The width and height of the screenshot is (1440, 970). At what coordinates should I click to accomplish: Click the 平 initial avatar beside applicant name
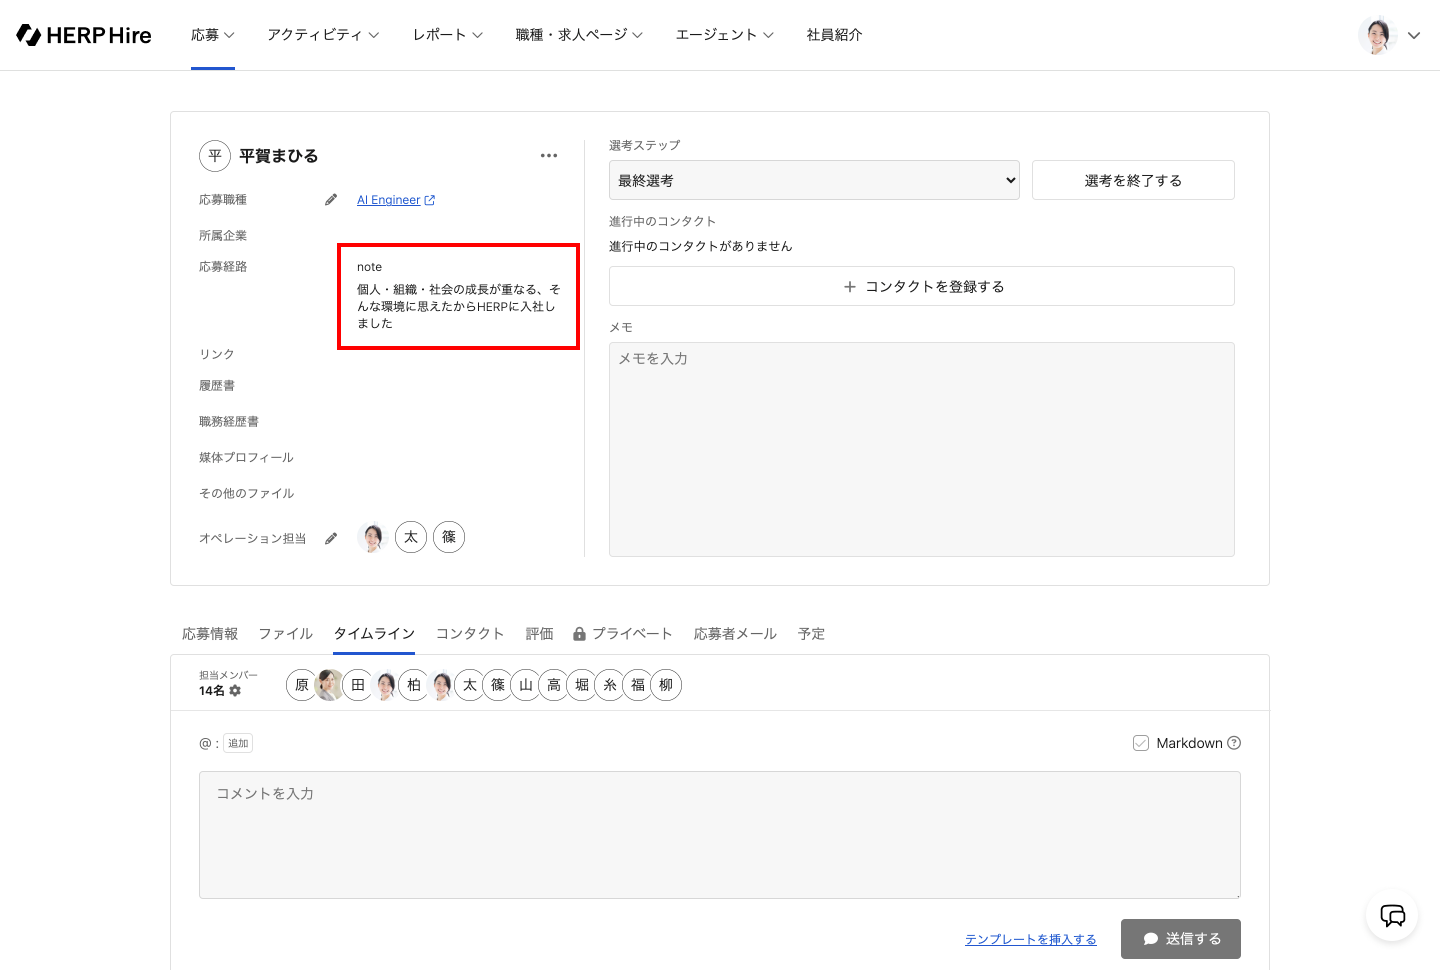click(215, 156)
